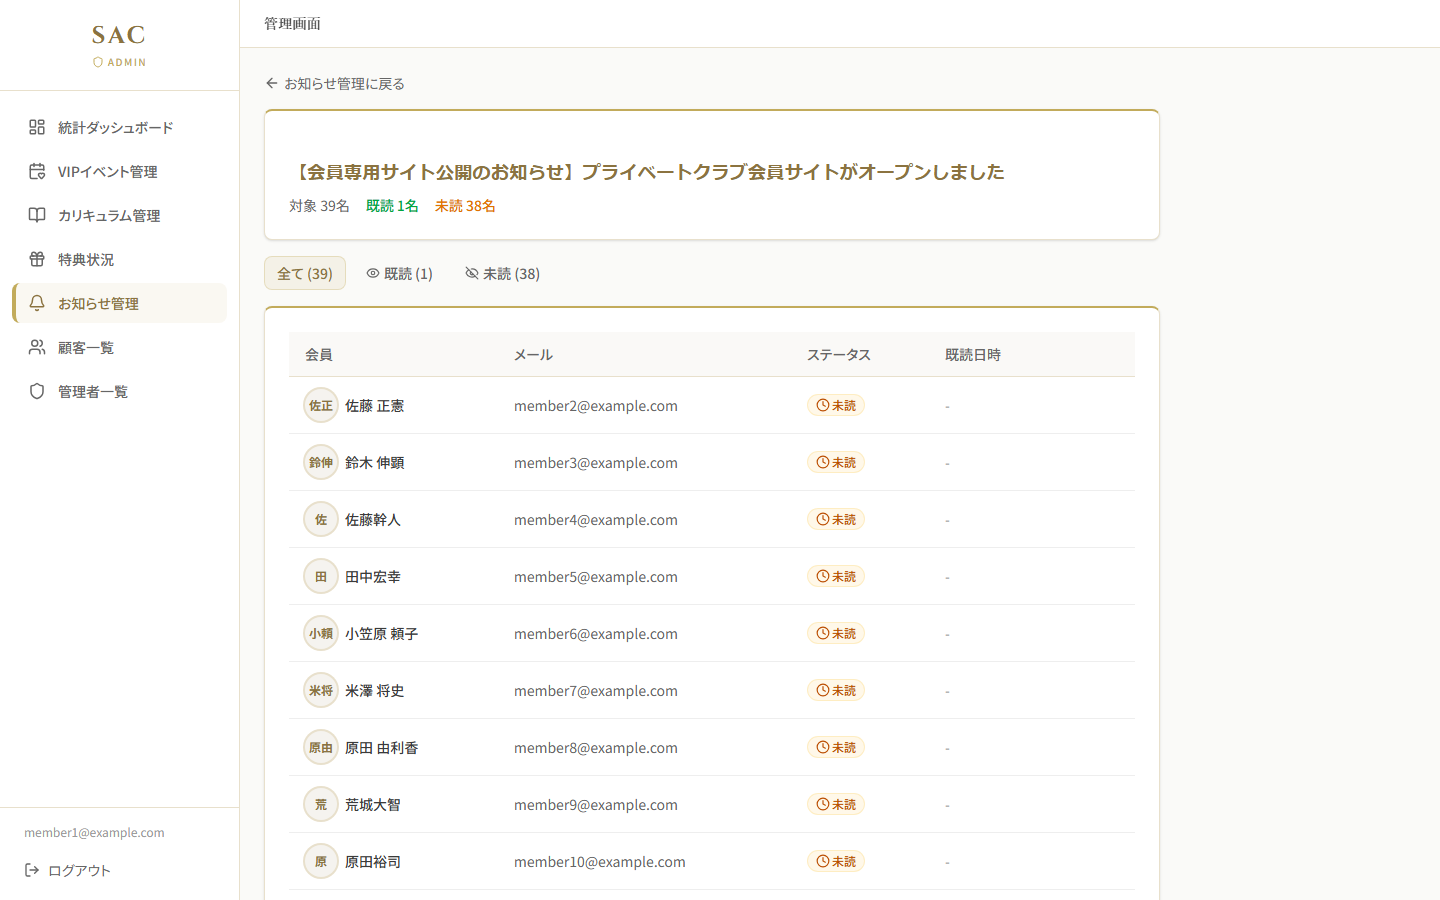Image resolution: width=1440 pixels, height=900 pixels.
Task: Click the gift icon for 特典状況
Action: pyautogui.click(x=37, y=259)
